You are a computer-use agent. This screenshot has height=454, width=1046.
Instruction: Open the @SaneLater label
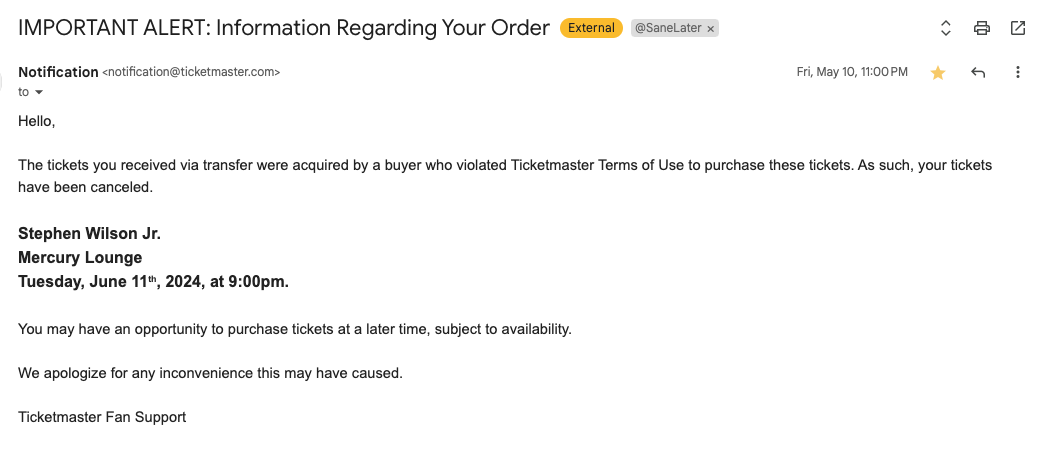click(668, 28)
